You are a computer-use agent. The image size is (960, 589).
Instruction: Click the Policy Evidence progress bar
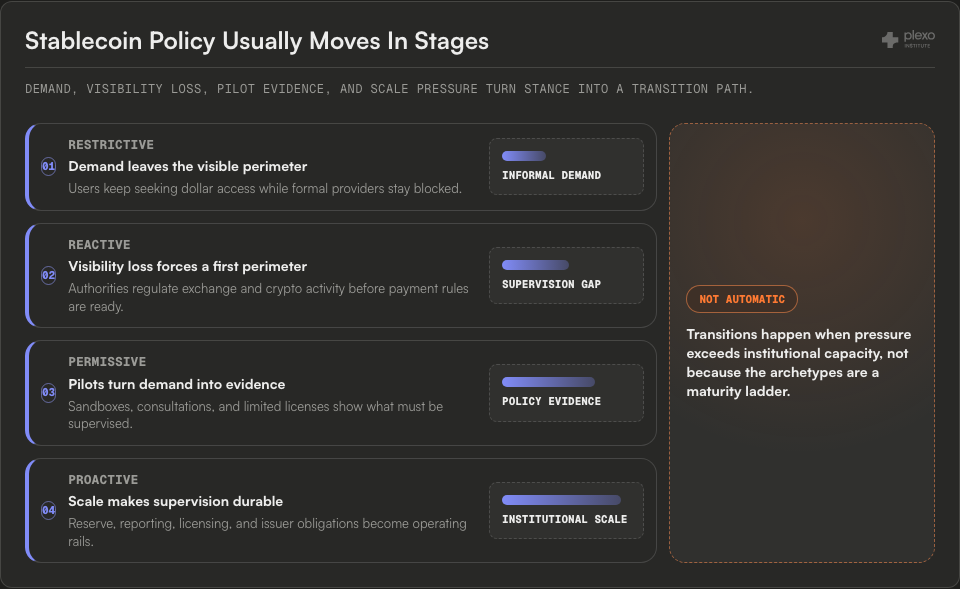click(x=548, y=382)
